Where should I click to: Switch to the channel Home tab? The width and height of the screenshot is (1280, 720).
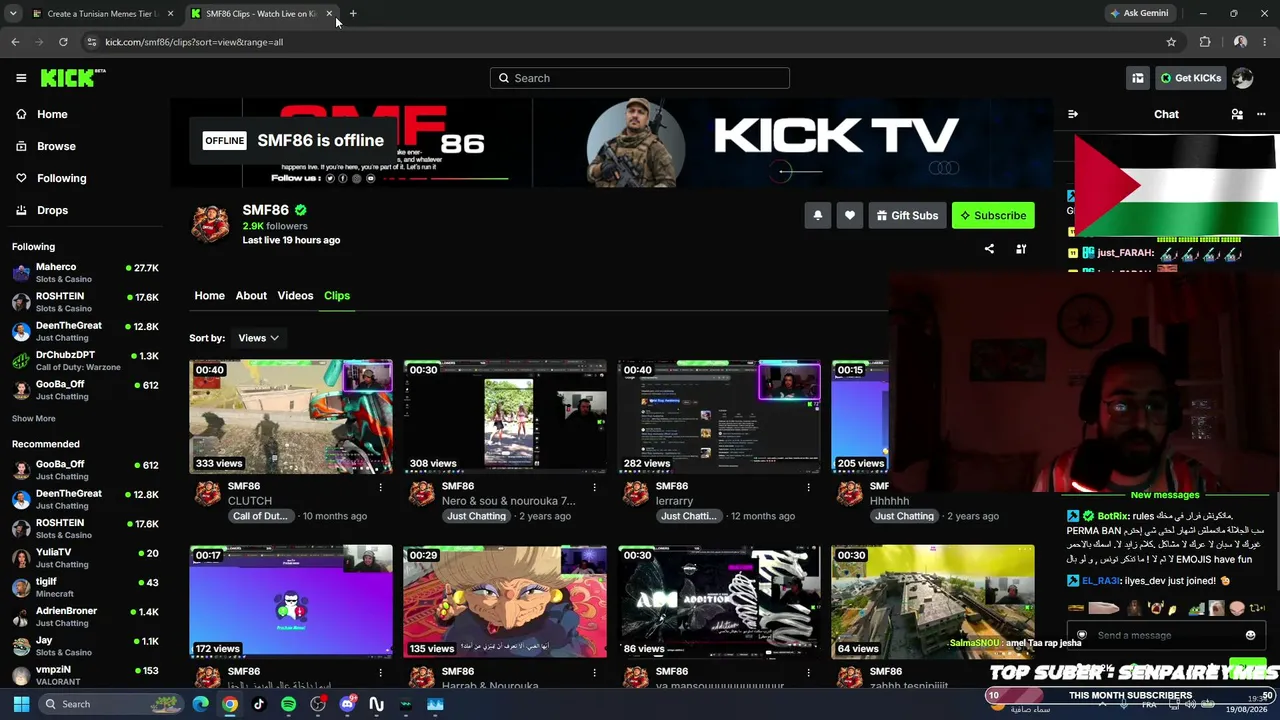pyautogui.click(x=209, y=296)
